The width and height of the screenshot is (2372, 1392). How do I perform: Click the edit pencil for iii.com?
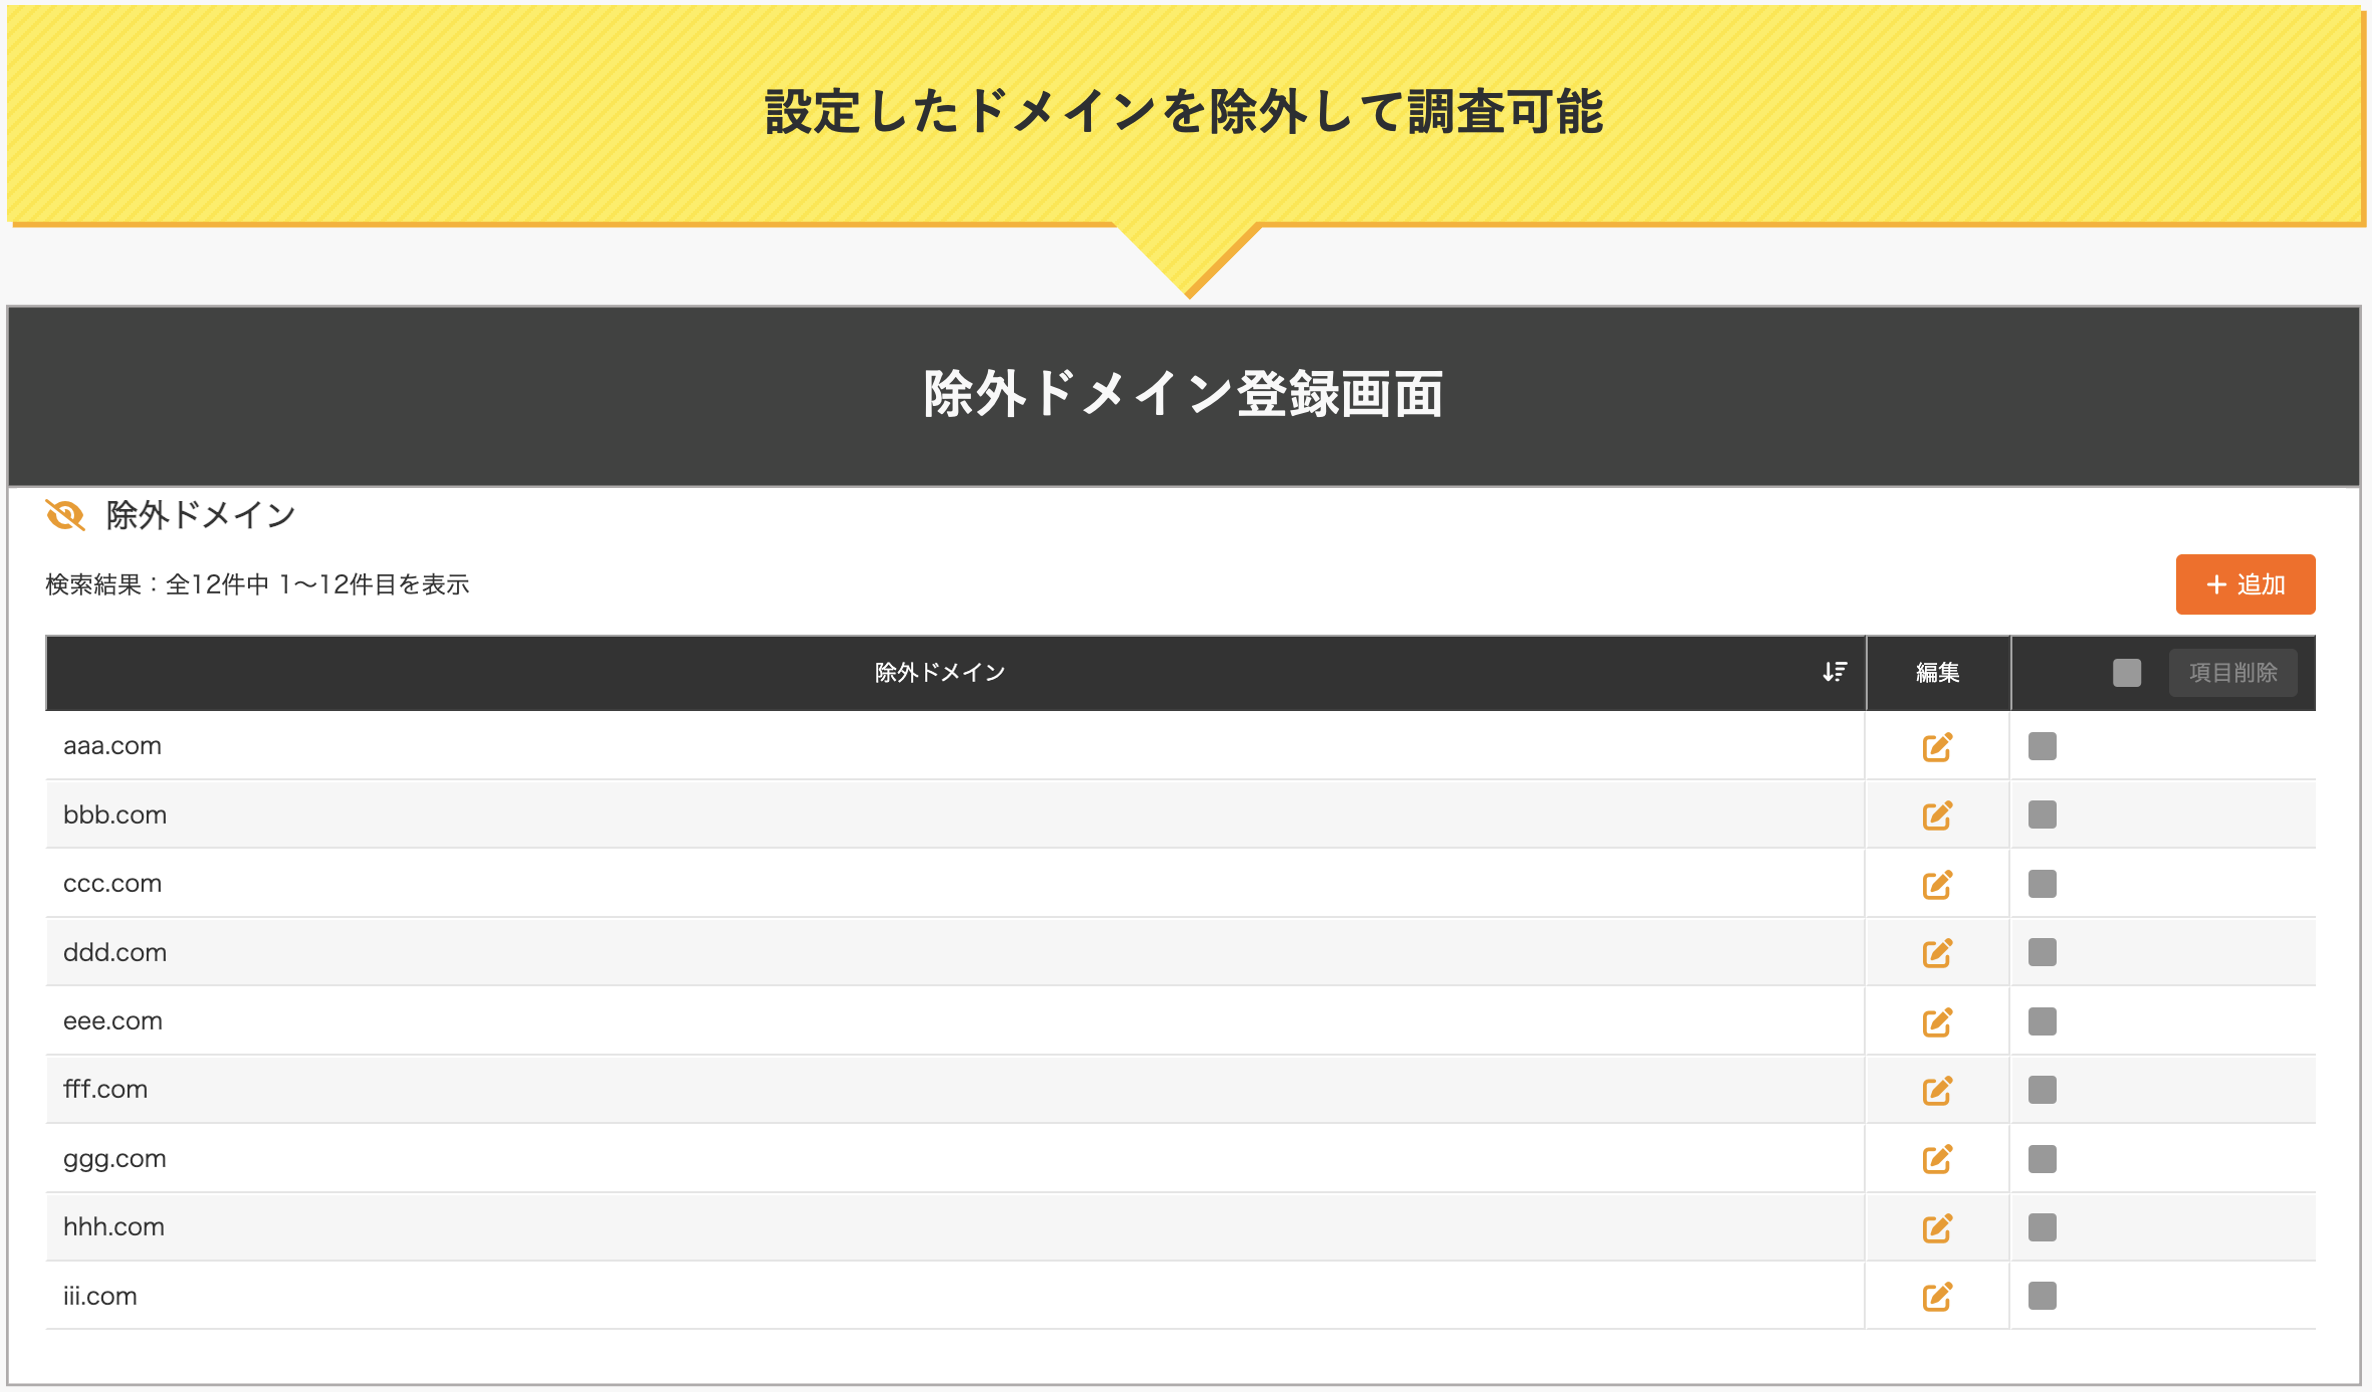pyautogui.click(x=1937, y=1296)
